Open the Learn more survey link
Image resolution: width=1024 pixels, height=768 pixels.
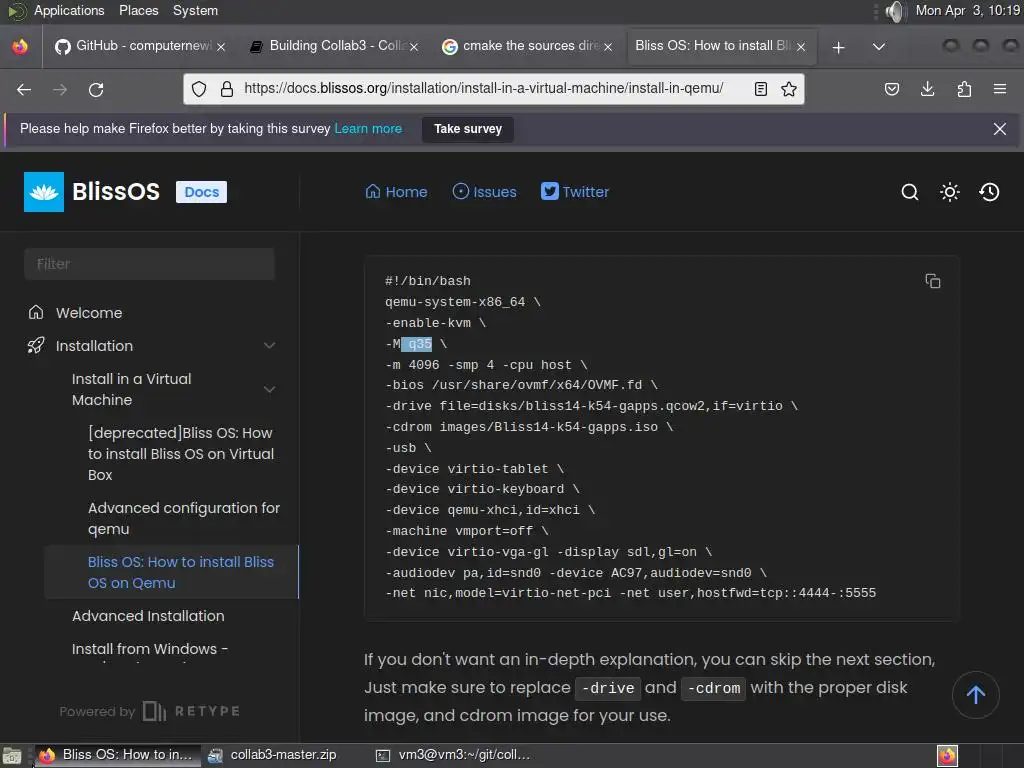coord(368,129)
